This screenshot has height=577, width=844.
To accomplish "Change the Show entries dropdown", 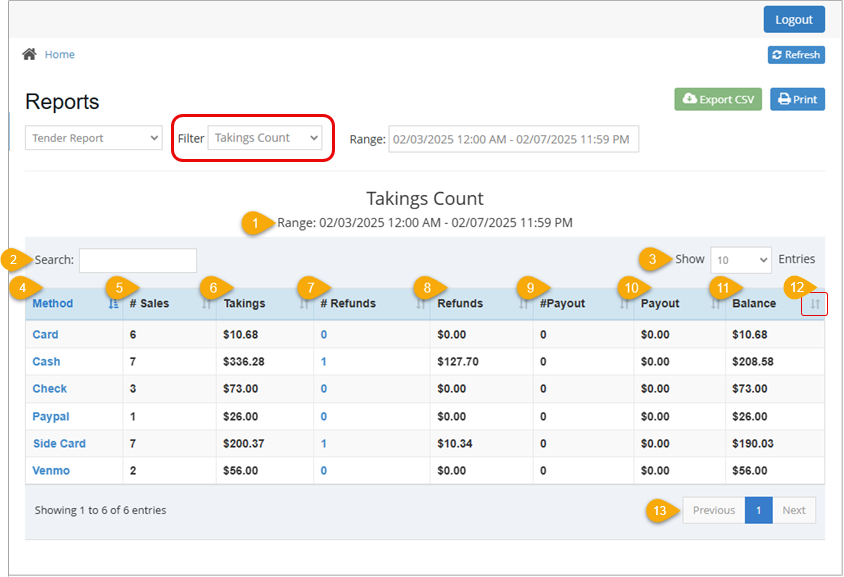I will pyautogui.click(x=740, y=259).
